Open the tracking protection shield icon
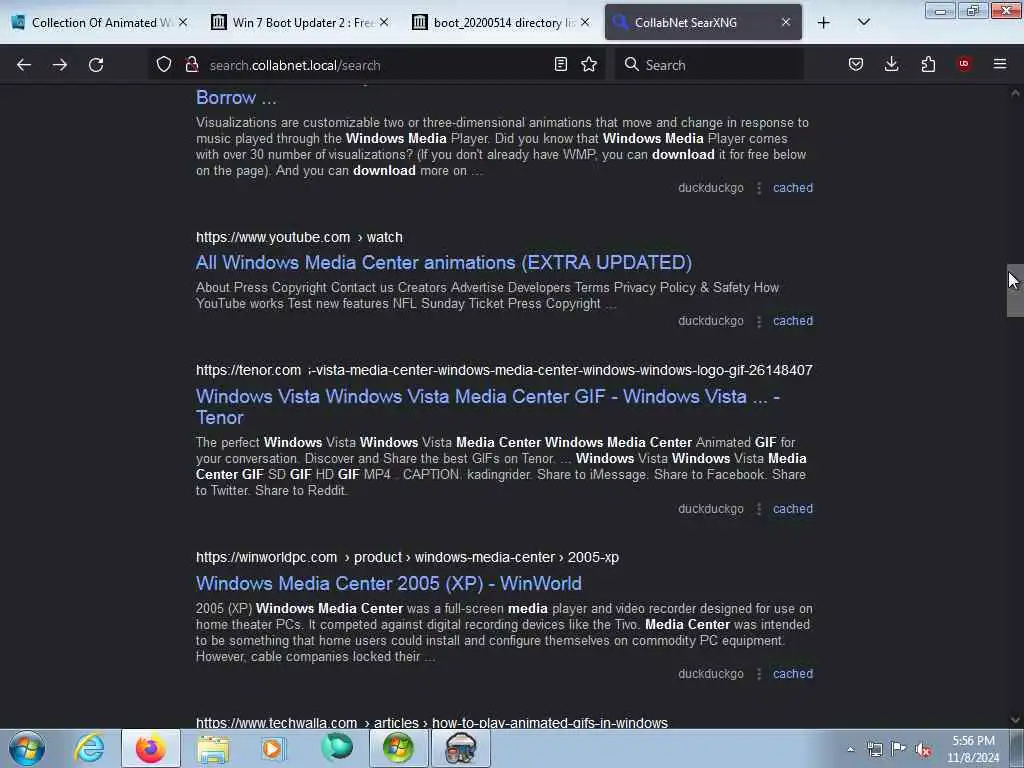Screen dimensions: 1024x768 (164, 65)
